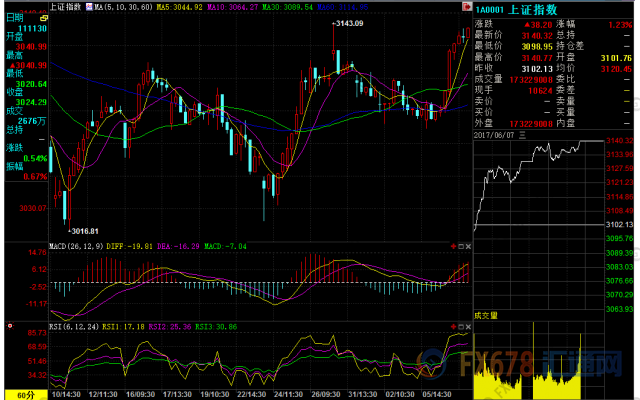The height and width of the screenshot is (400, 640).
Task: Click the 3016.81 low price marker
Action: pyautogui.click(x=83, y=229)
